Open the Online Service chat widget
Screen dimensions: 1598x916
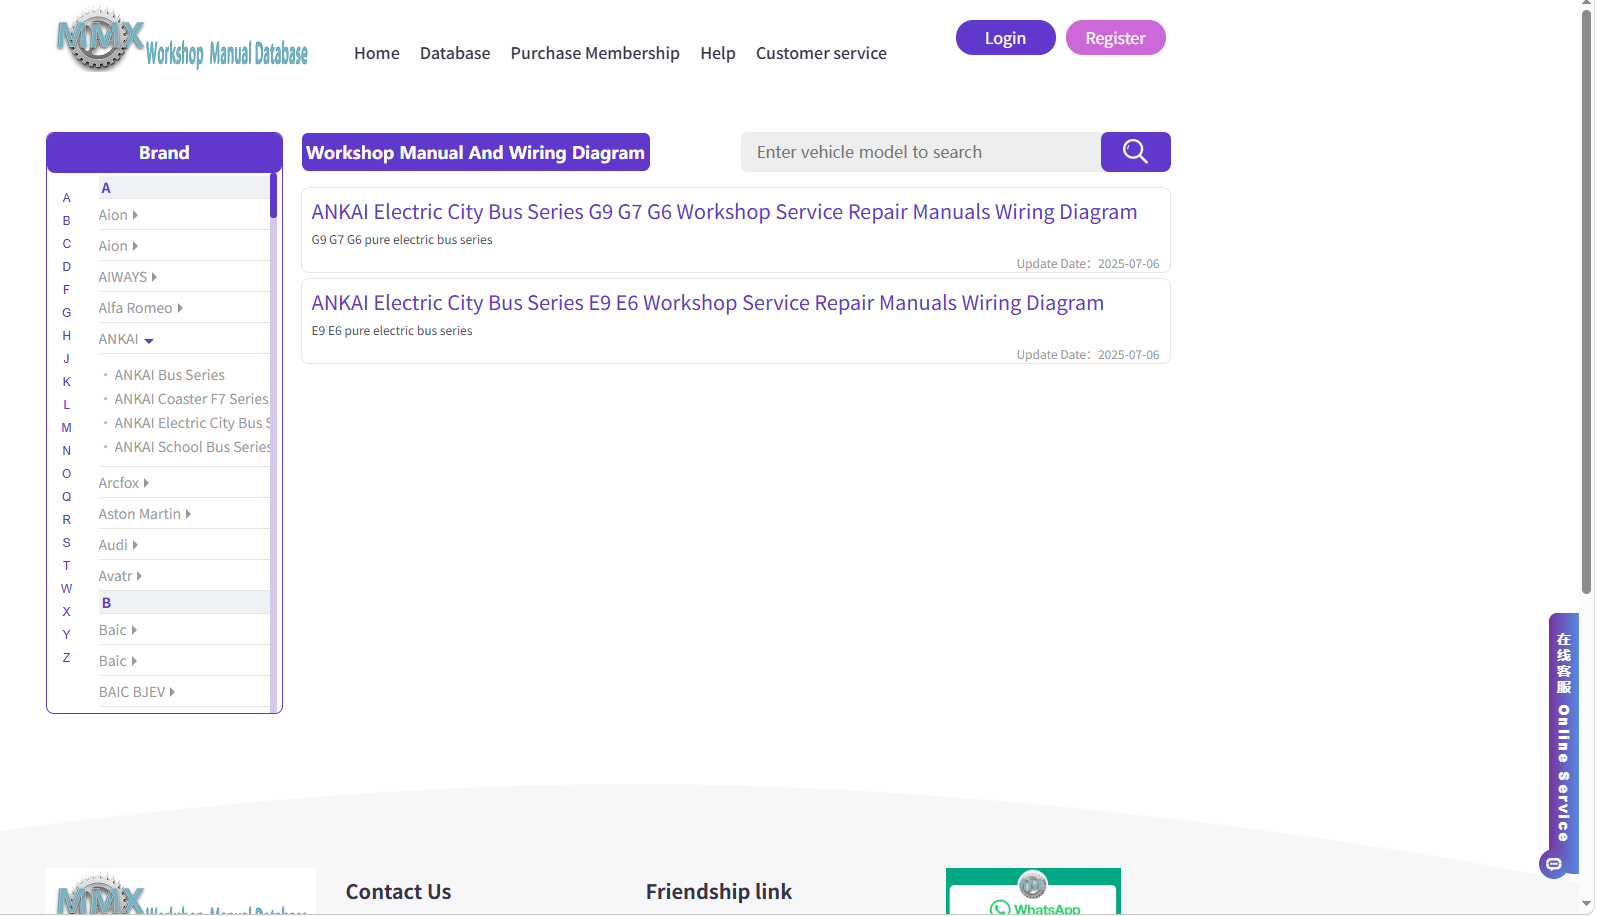click(x=1563, y=745)
